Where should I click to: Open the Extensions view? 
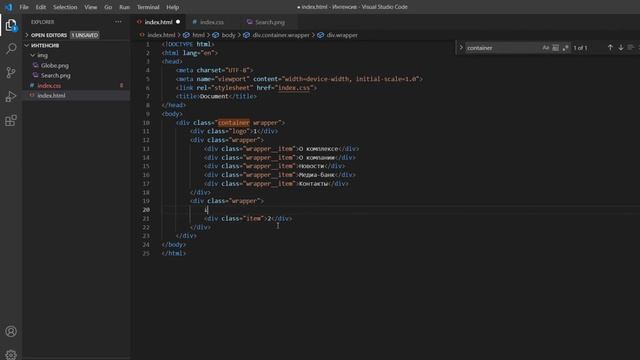(11, 121)
